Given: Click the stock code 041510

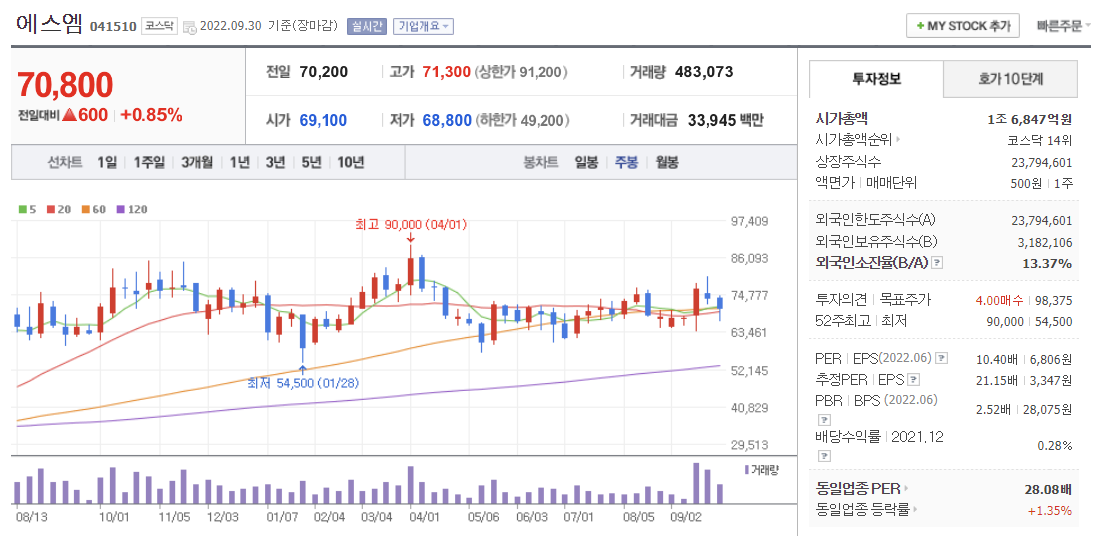Looking at the screenshot, I should [x=113, y=28].
